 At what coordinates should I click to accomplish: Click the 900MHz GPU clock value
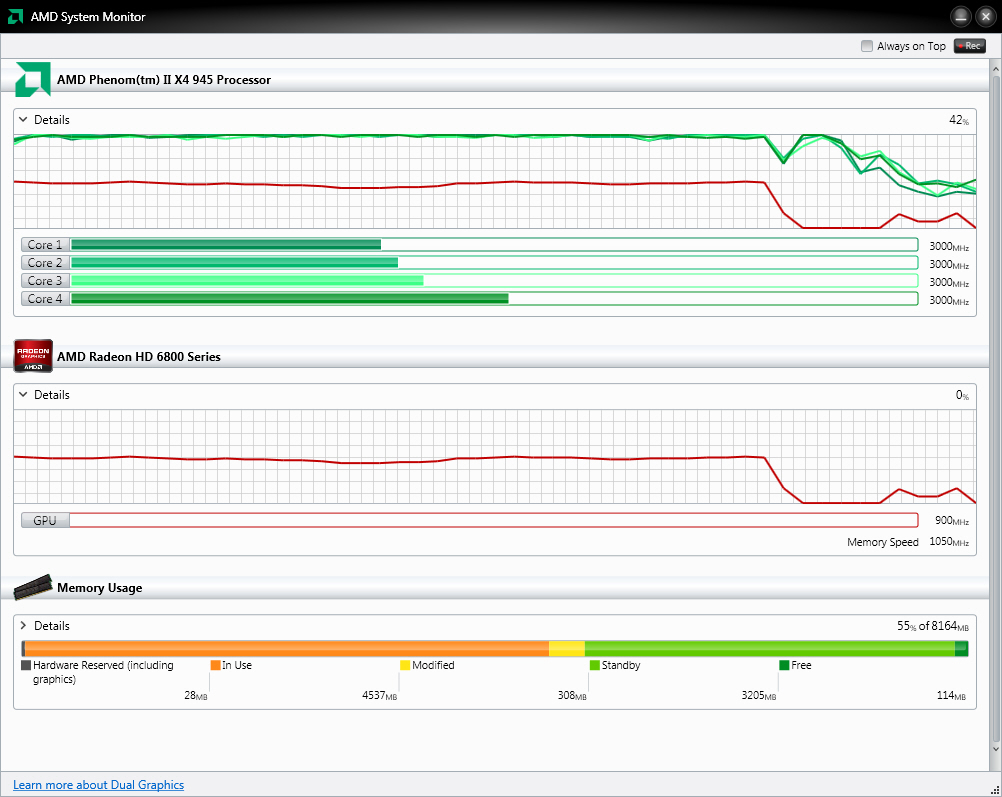952,521
